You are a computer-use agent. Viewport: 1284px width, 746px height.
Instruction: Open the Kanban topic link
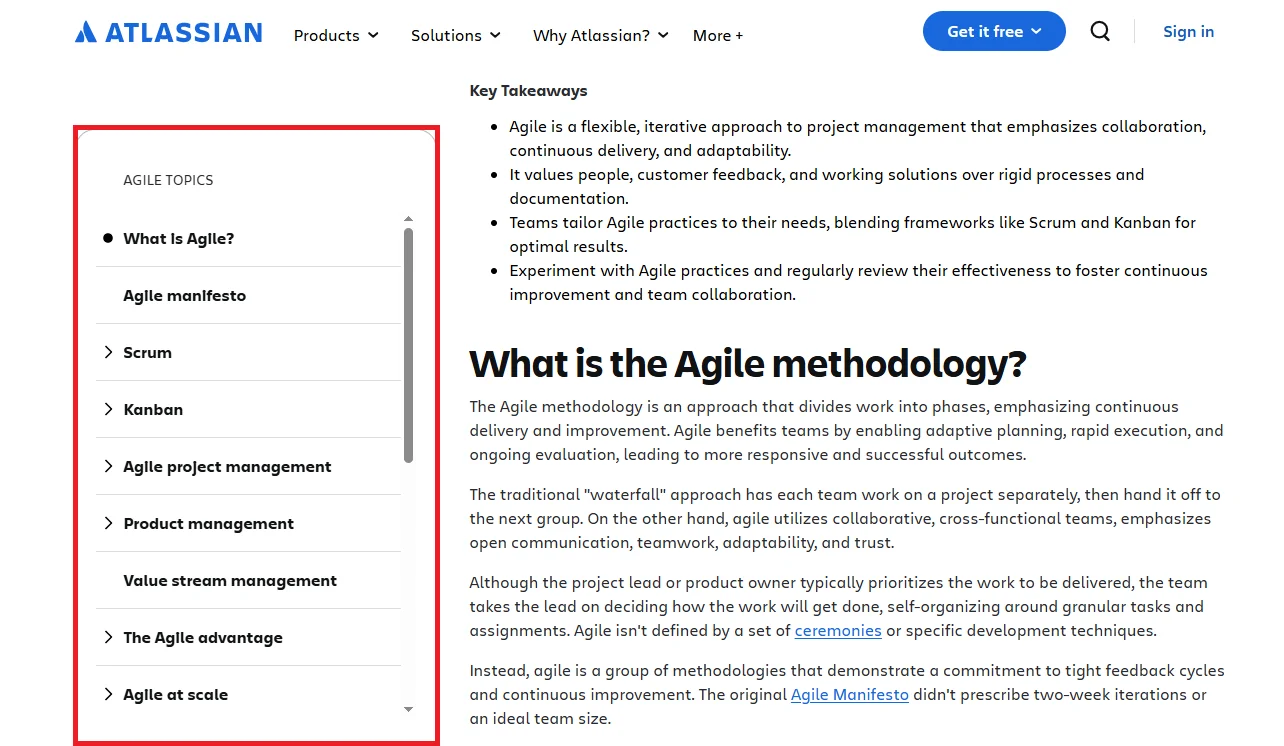click(x=153, y=409)
